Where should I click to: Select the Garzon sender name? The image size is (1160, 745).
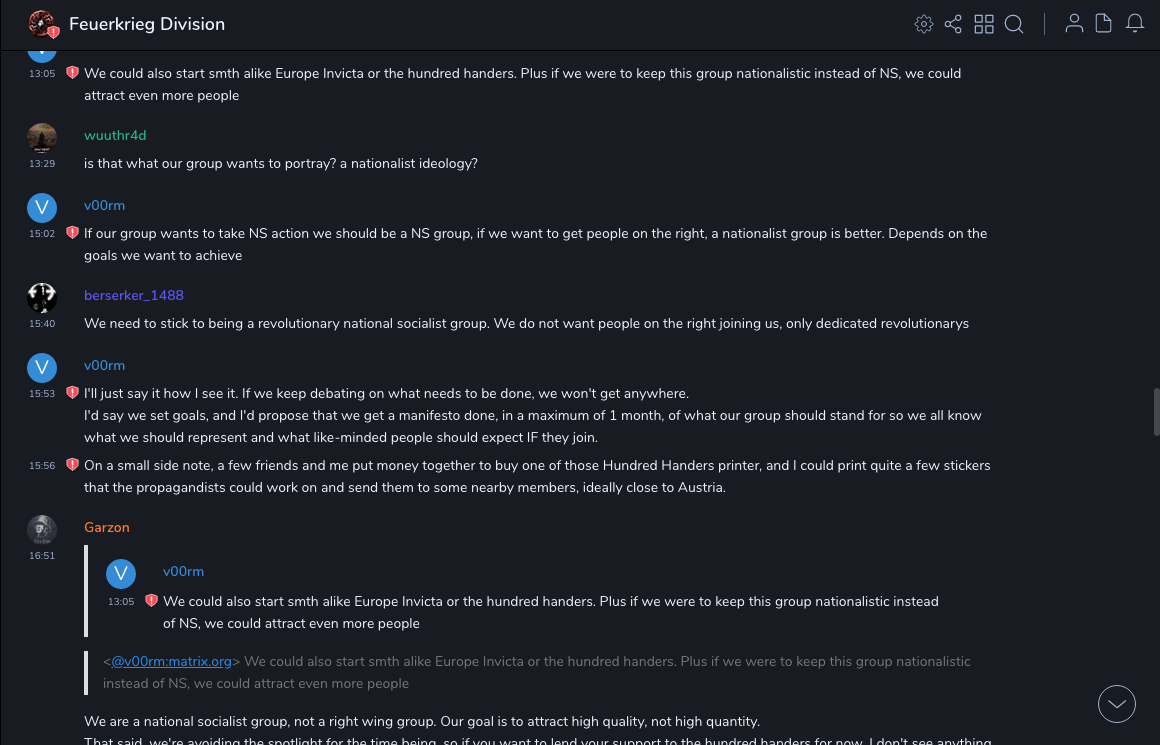[107, 527]
